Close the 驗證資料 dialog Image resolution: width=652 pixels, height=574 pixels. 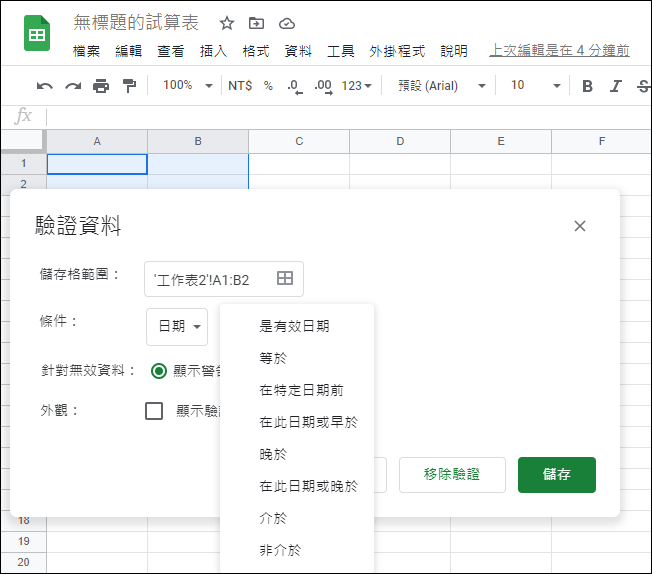tap(580, 226)
